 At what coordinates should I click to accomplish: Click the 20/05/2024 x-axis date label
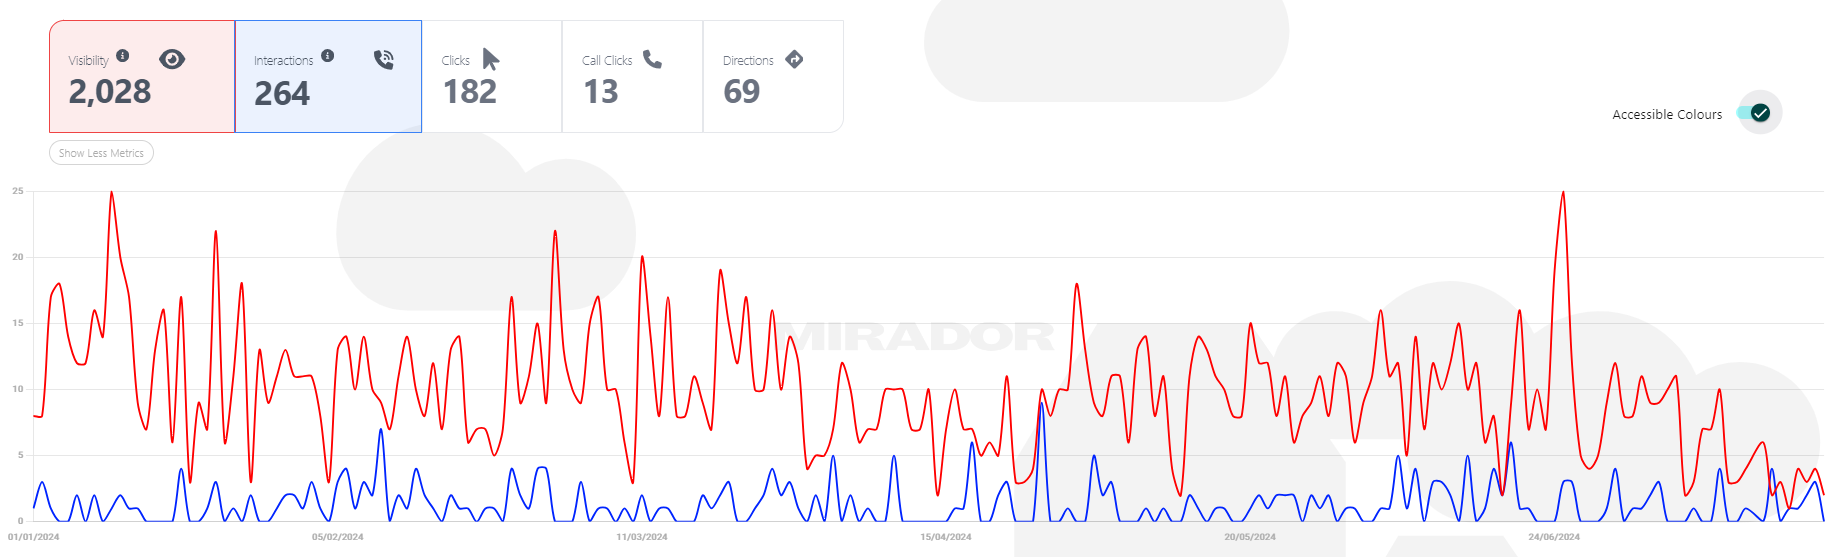click(1250, 537)
